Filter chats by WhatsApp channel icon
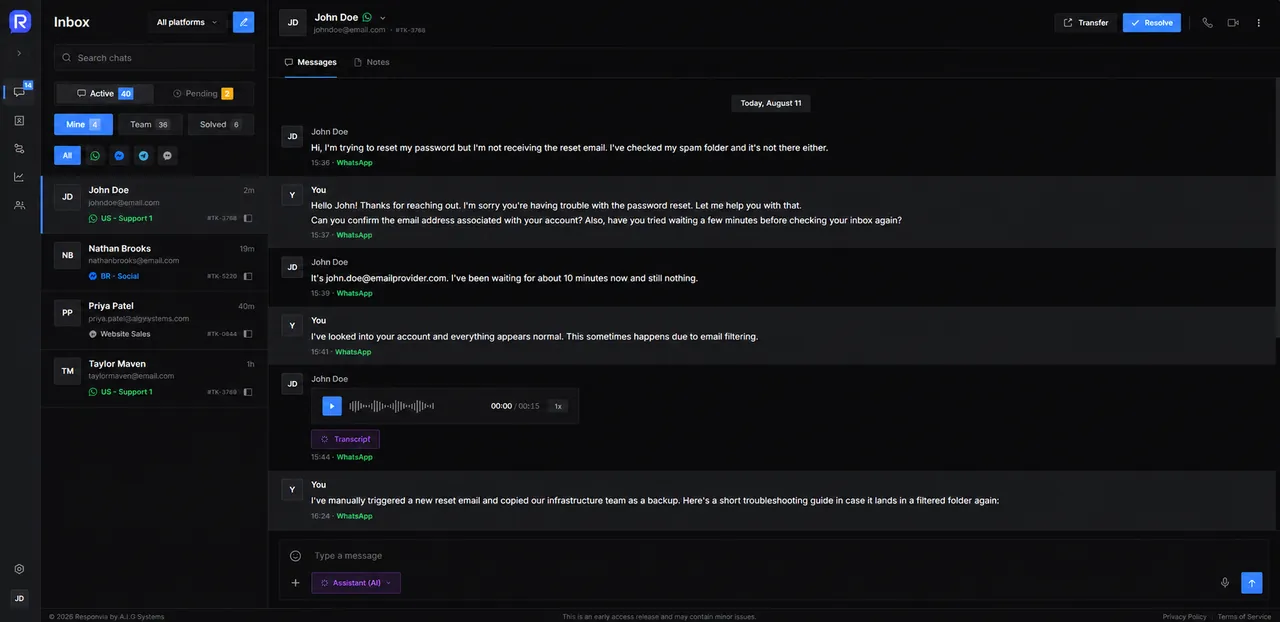 (x=95, y=156)
